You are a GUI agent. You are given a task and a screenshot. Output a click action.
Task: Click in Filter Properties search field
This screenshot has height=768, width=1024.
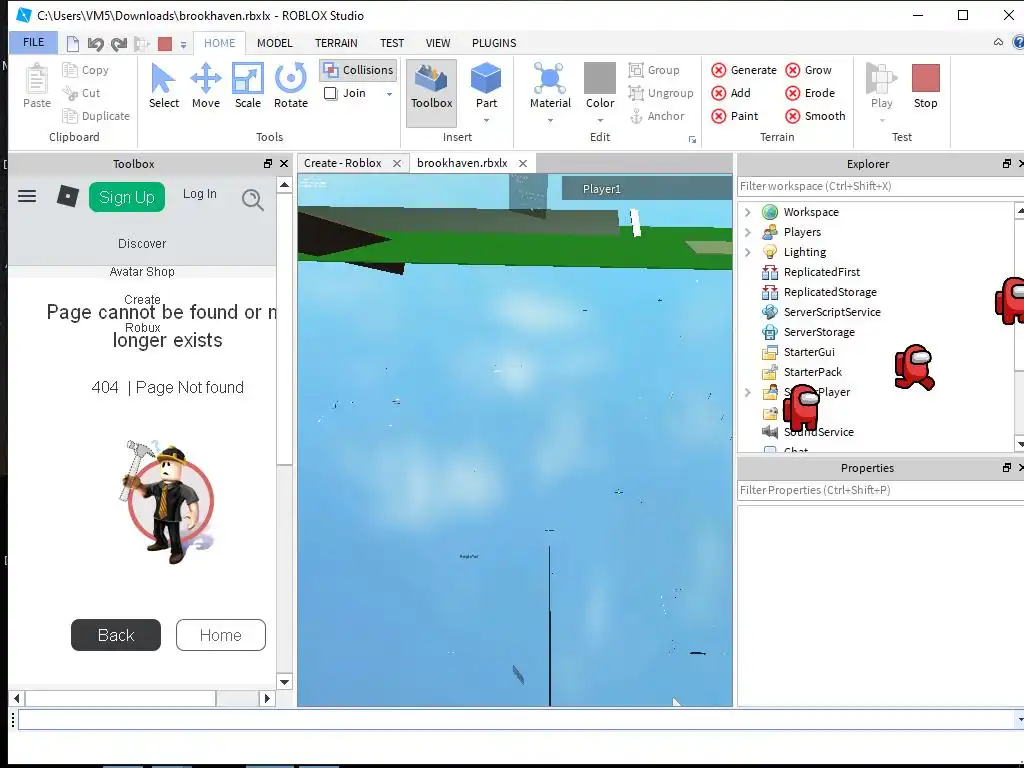pos(880,490)
